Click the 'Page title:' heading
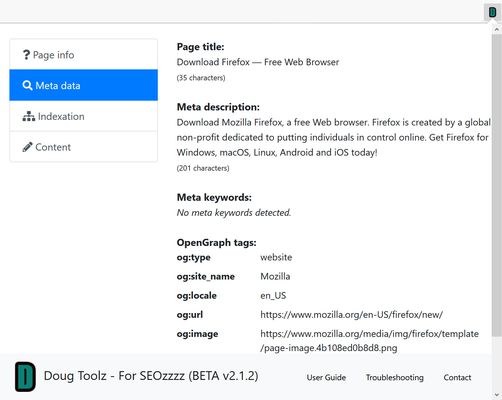The width and height of the screenshot is (502, 400). tap(200, 47)
